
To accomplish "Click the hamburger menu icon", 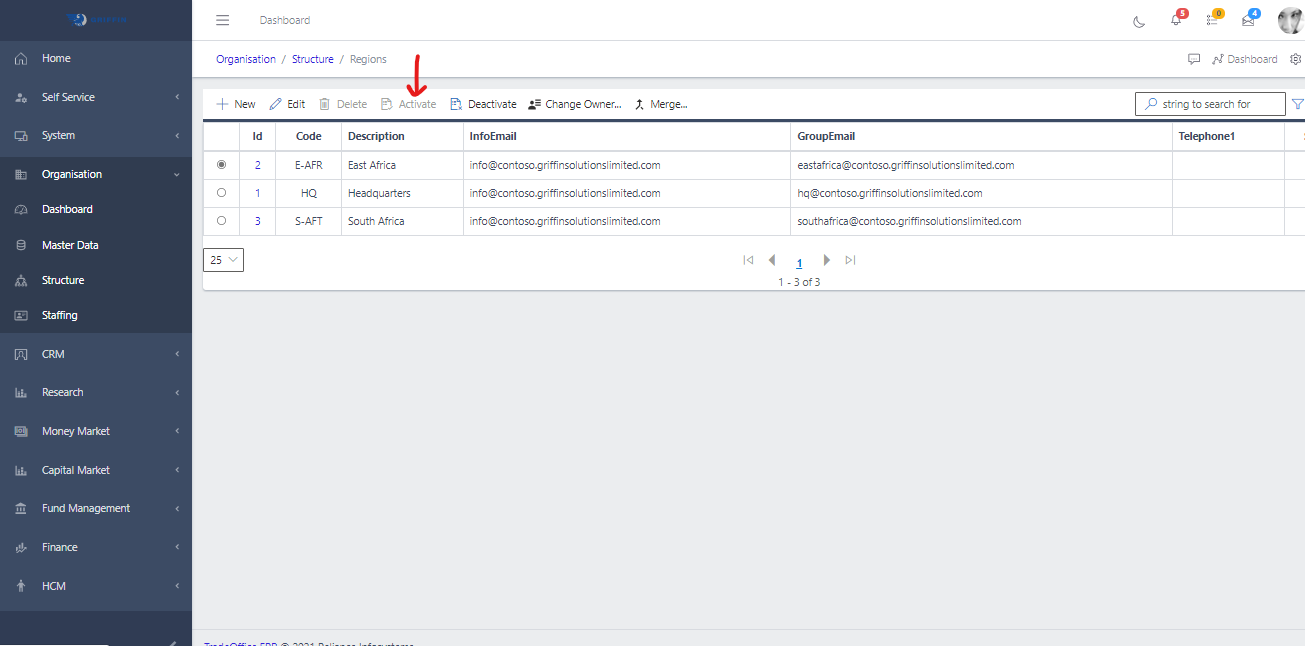I will tap(223, 20).
